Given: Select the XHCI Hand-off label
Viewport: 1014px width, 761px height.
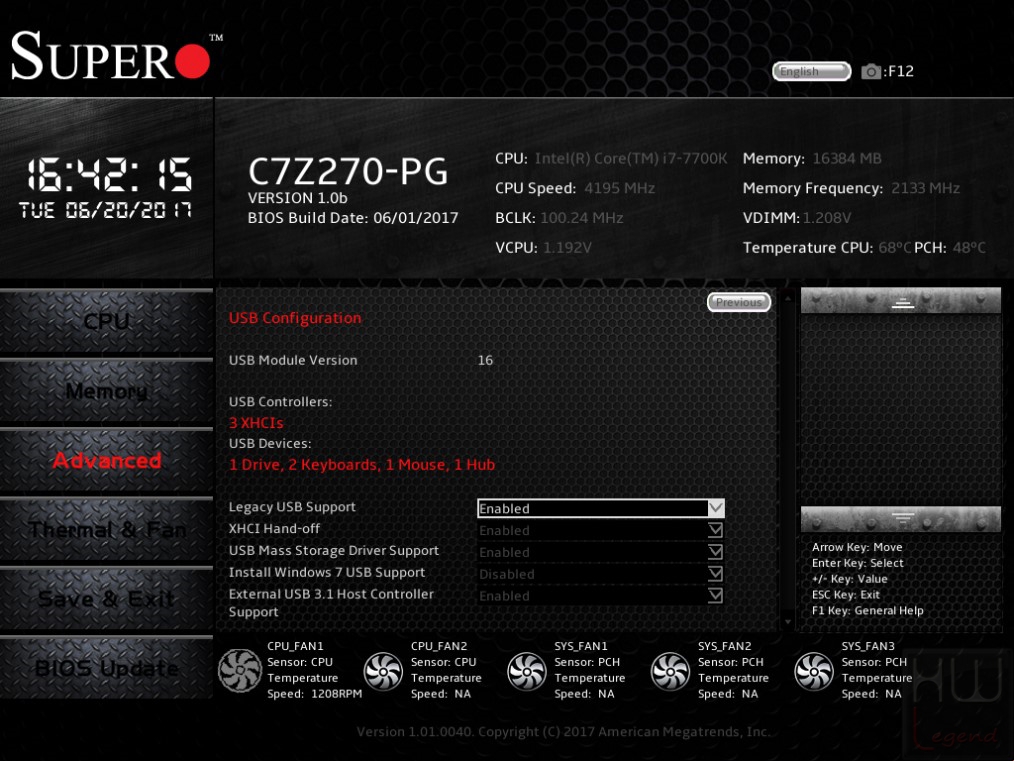Looking at the screenshot, I should tap(274, 529).
